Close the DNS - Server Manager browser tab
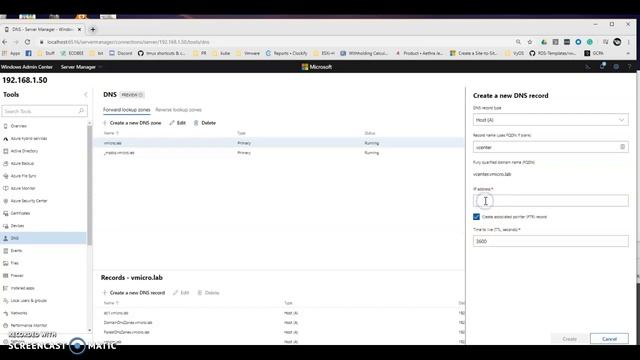 click(x=80, y=29)
